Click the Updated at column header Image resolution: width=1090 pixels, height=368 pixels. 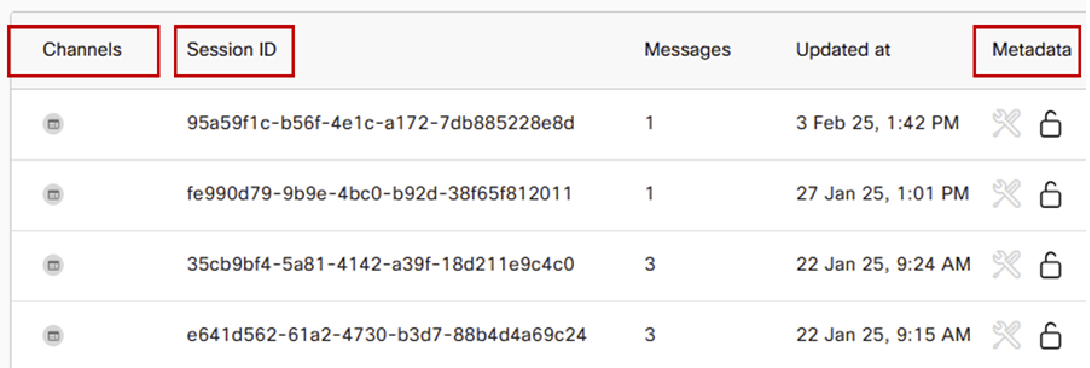coord(843,50)
